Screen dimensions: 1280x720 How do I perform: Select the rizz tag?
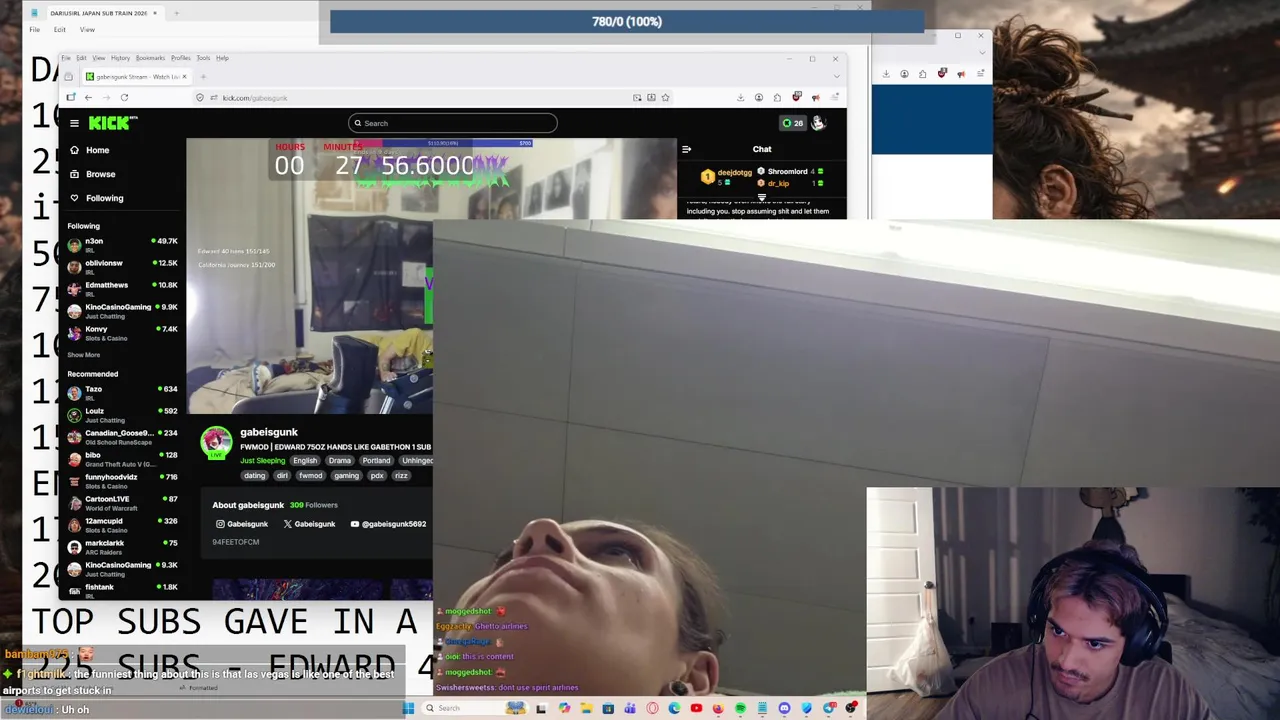point(401,476)
